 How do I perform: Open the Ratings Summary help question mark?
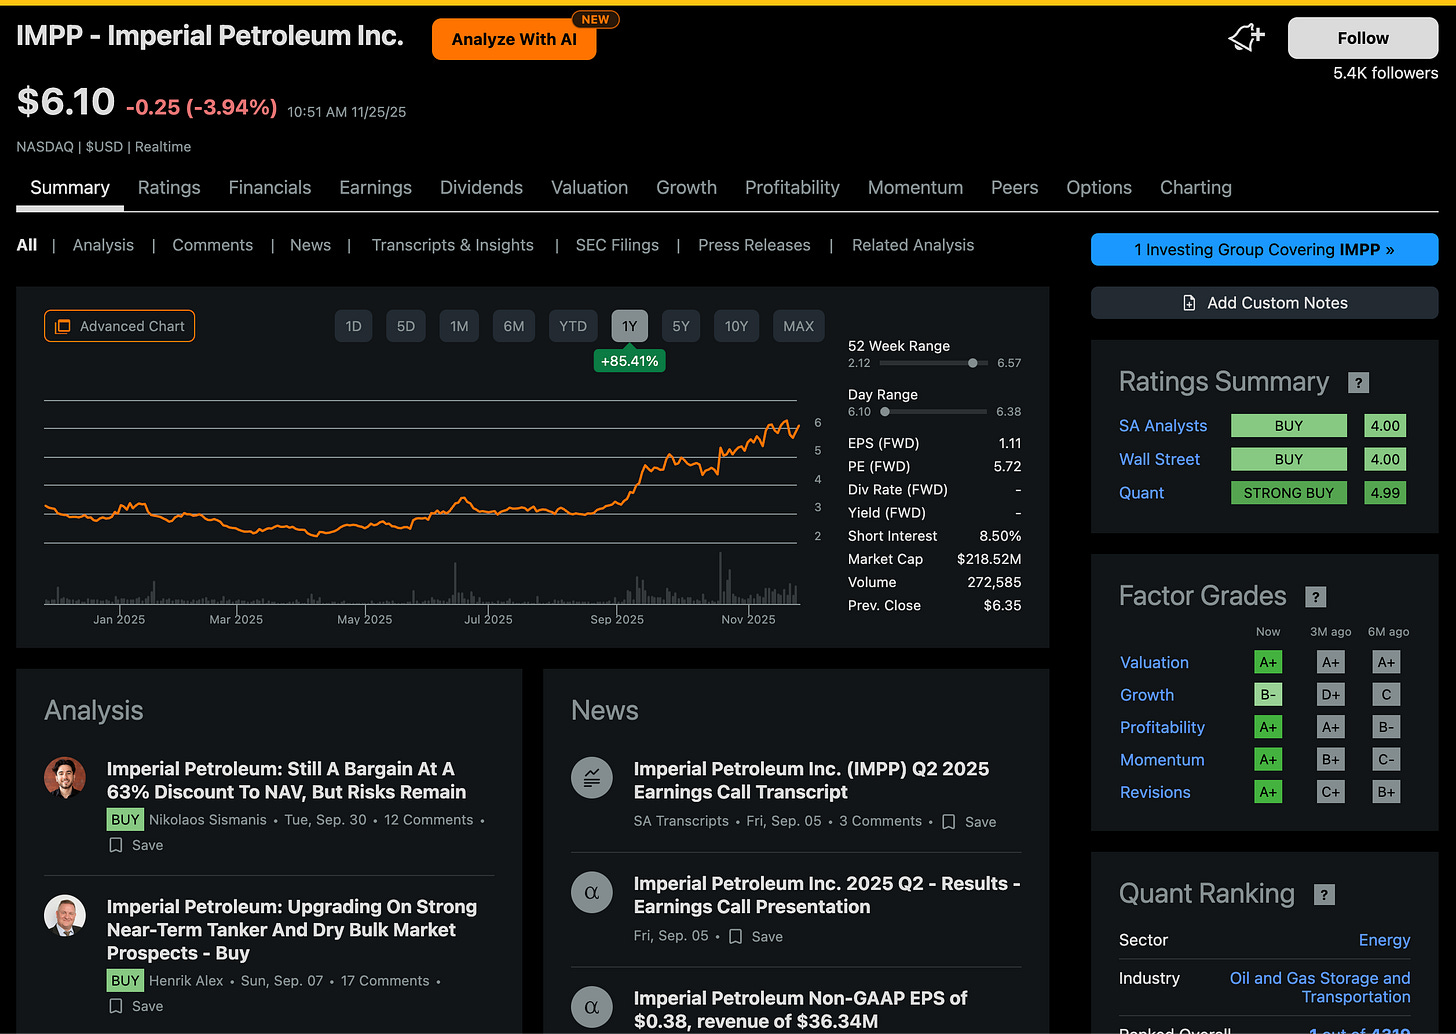click(x=1358, y=382)
